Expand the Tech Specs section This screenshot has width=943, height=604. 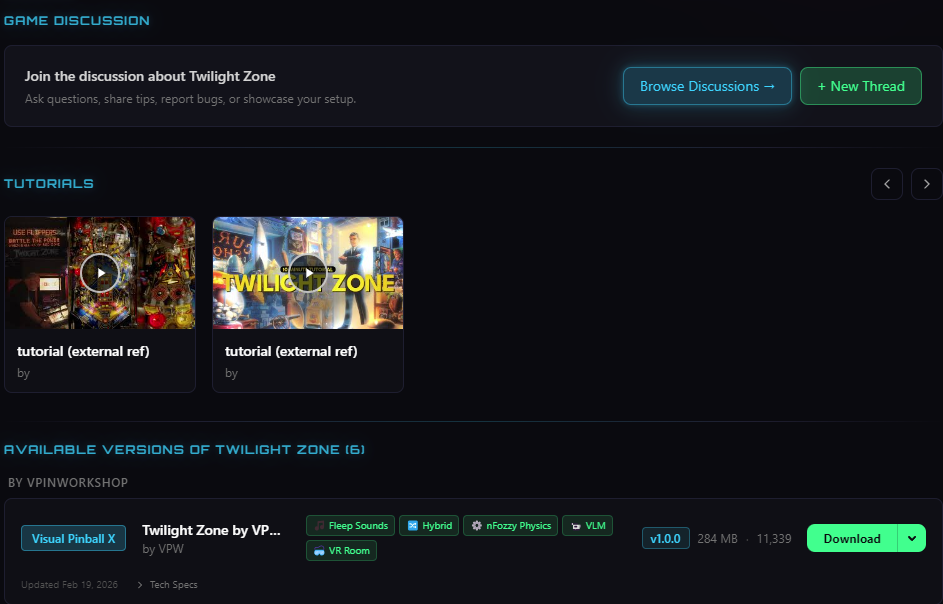pyautogui.click(x=167, y=585)
